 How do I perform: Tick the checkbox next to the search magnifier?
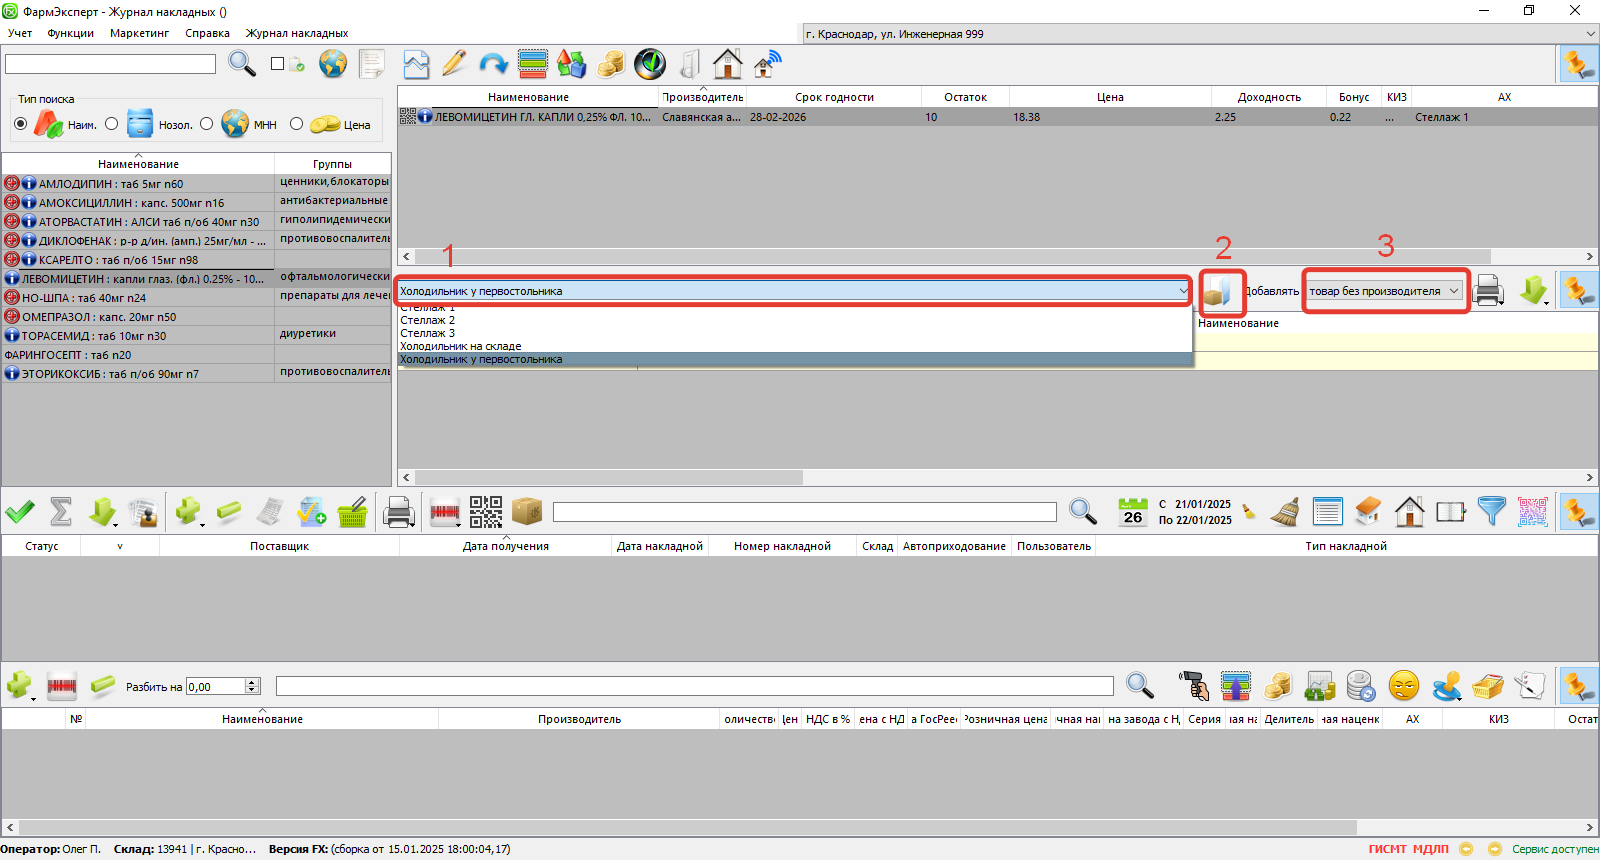277,64
